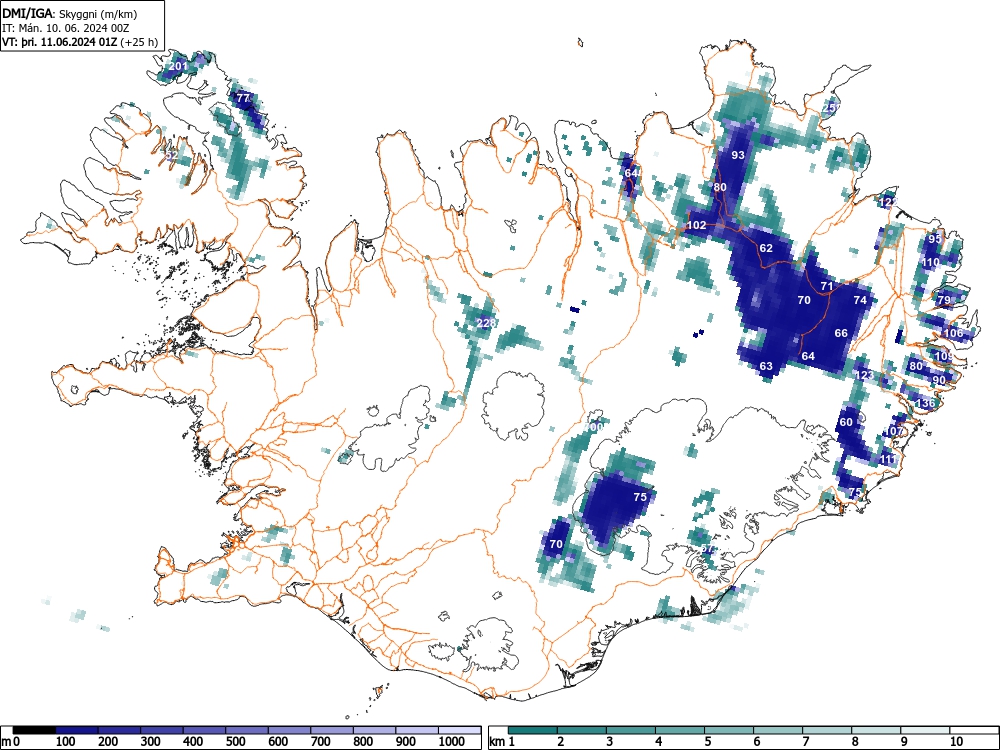The width and height of the screenshot is (1000, 750).
Task: Click the '10' label in the kilometer legend
Action: 957,742
